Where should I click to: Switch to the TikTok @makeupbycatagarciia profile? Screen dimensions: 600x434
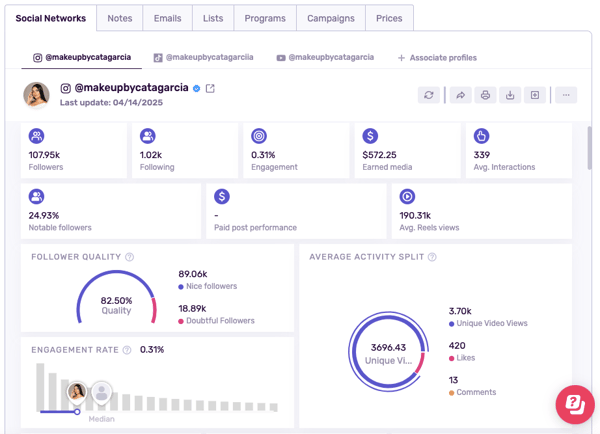tap(203, 58)
